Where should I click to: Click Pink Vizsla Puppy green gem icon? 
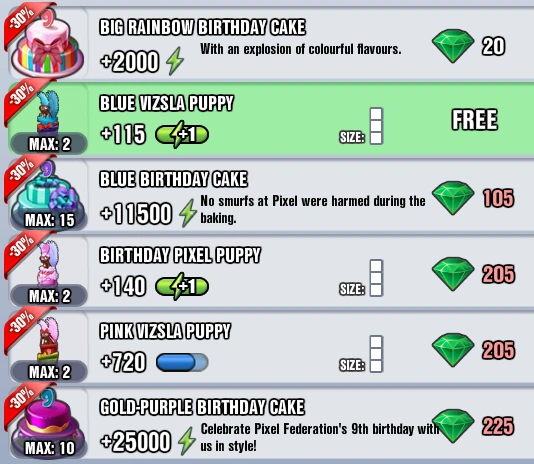coord(453,350)
